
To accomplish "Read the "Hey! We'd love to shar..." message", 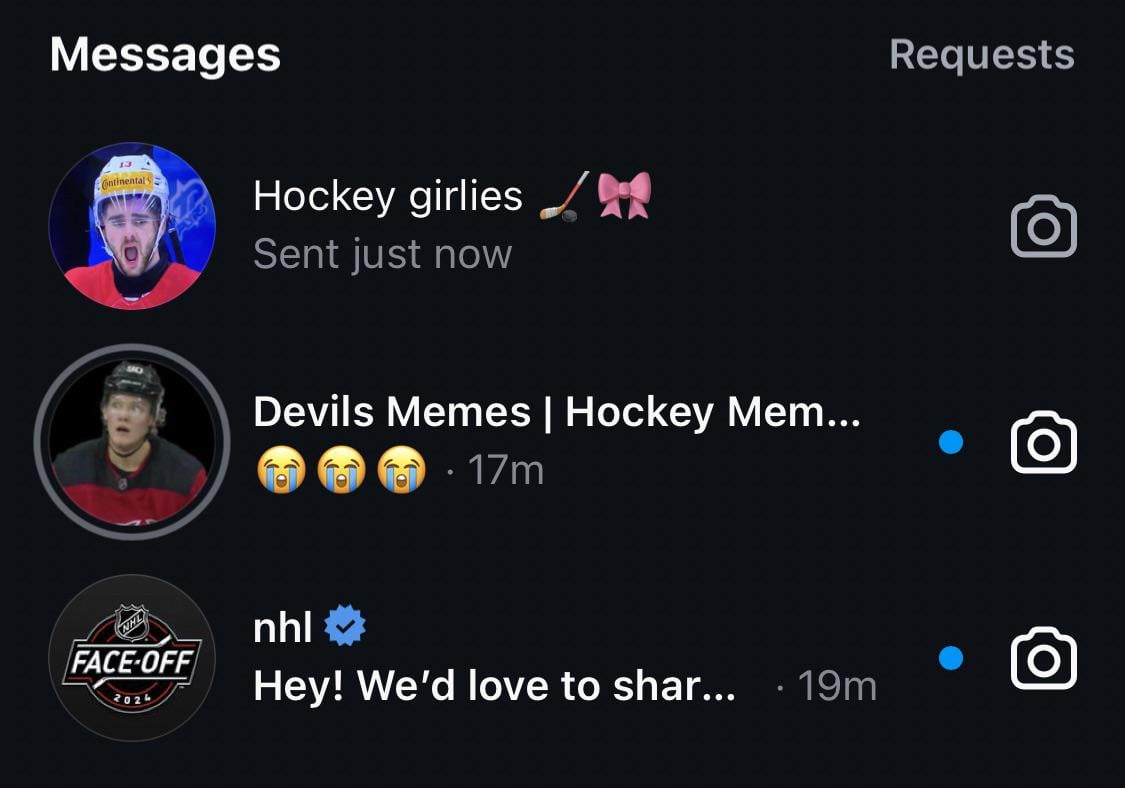I will coord(494,686).
